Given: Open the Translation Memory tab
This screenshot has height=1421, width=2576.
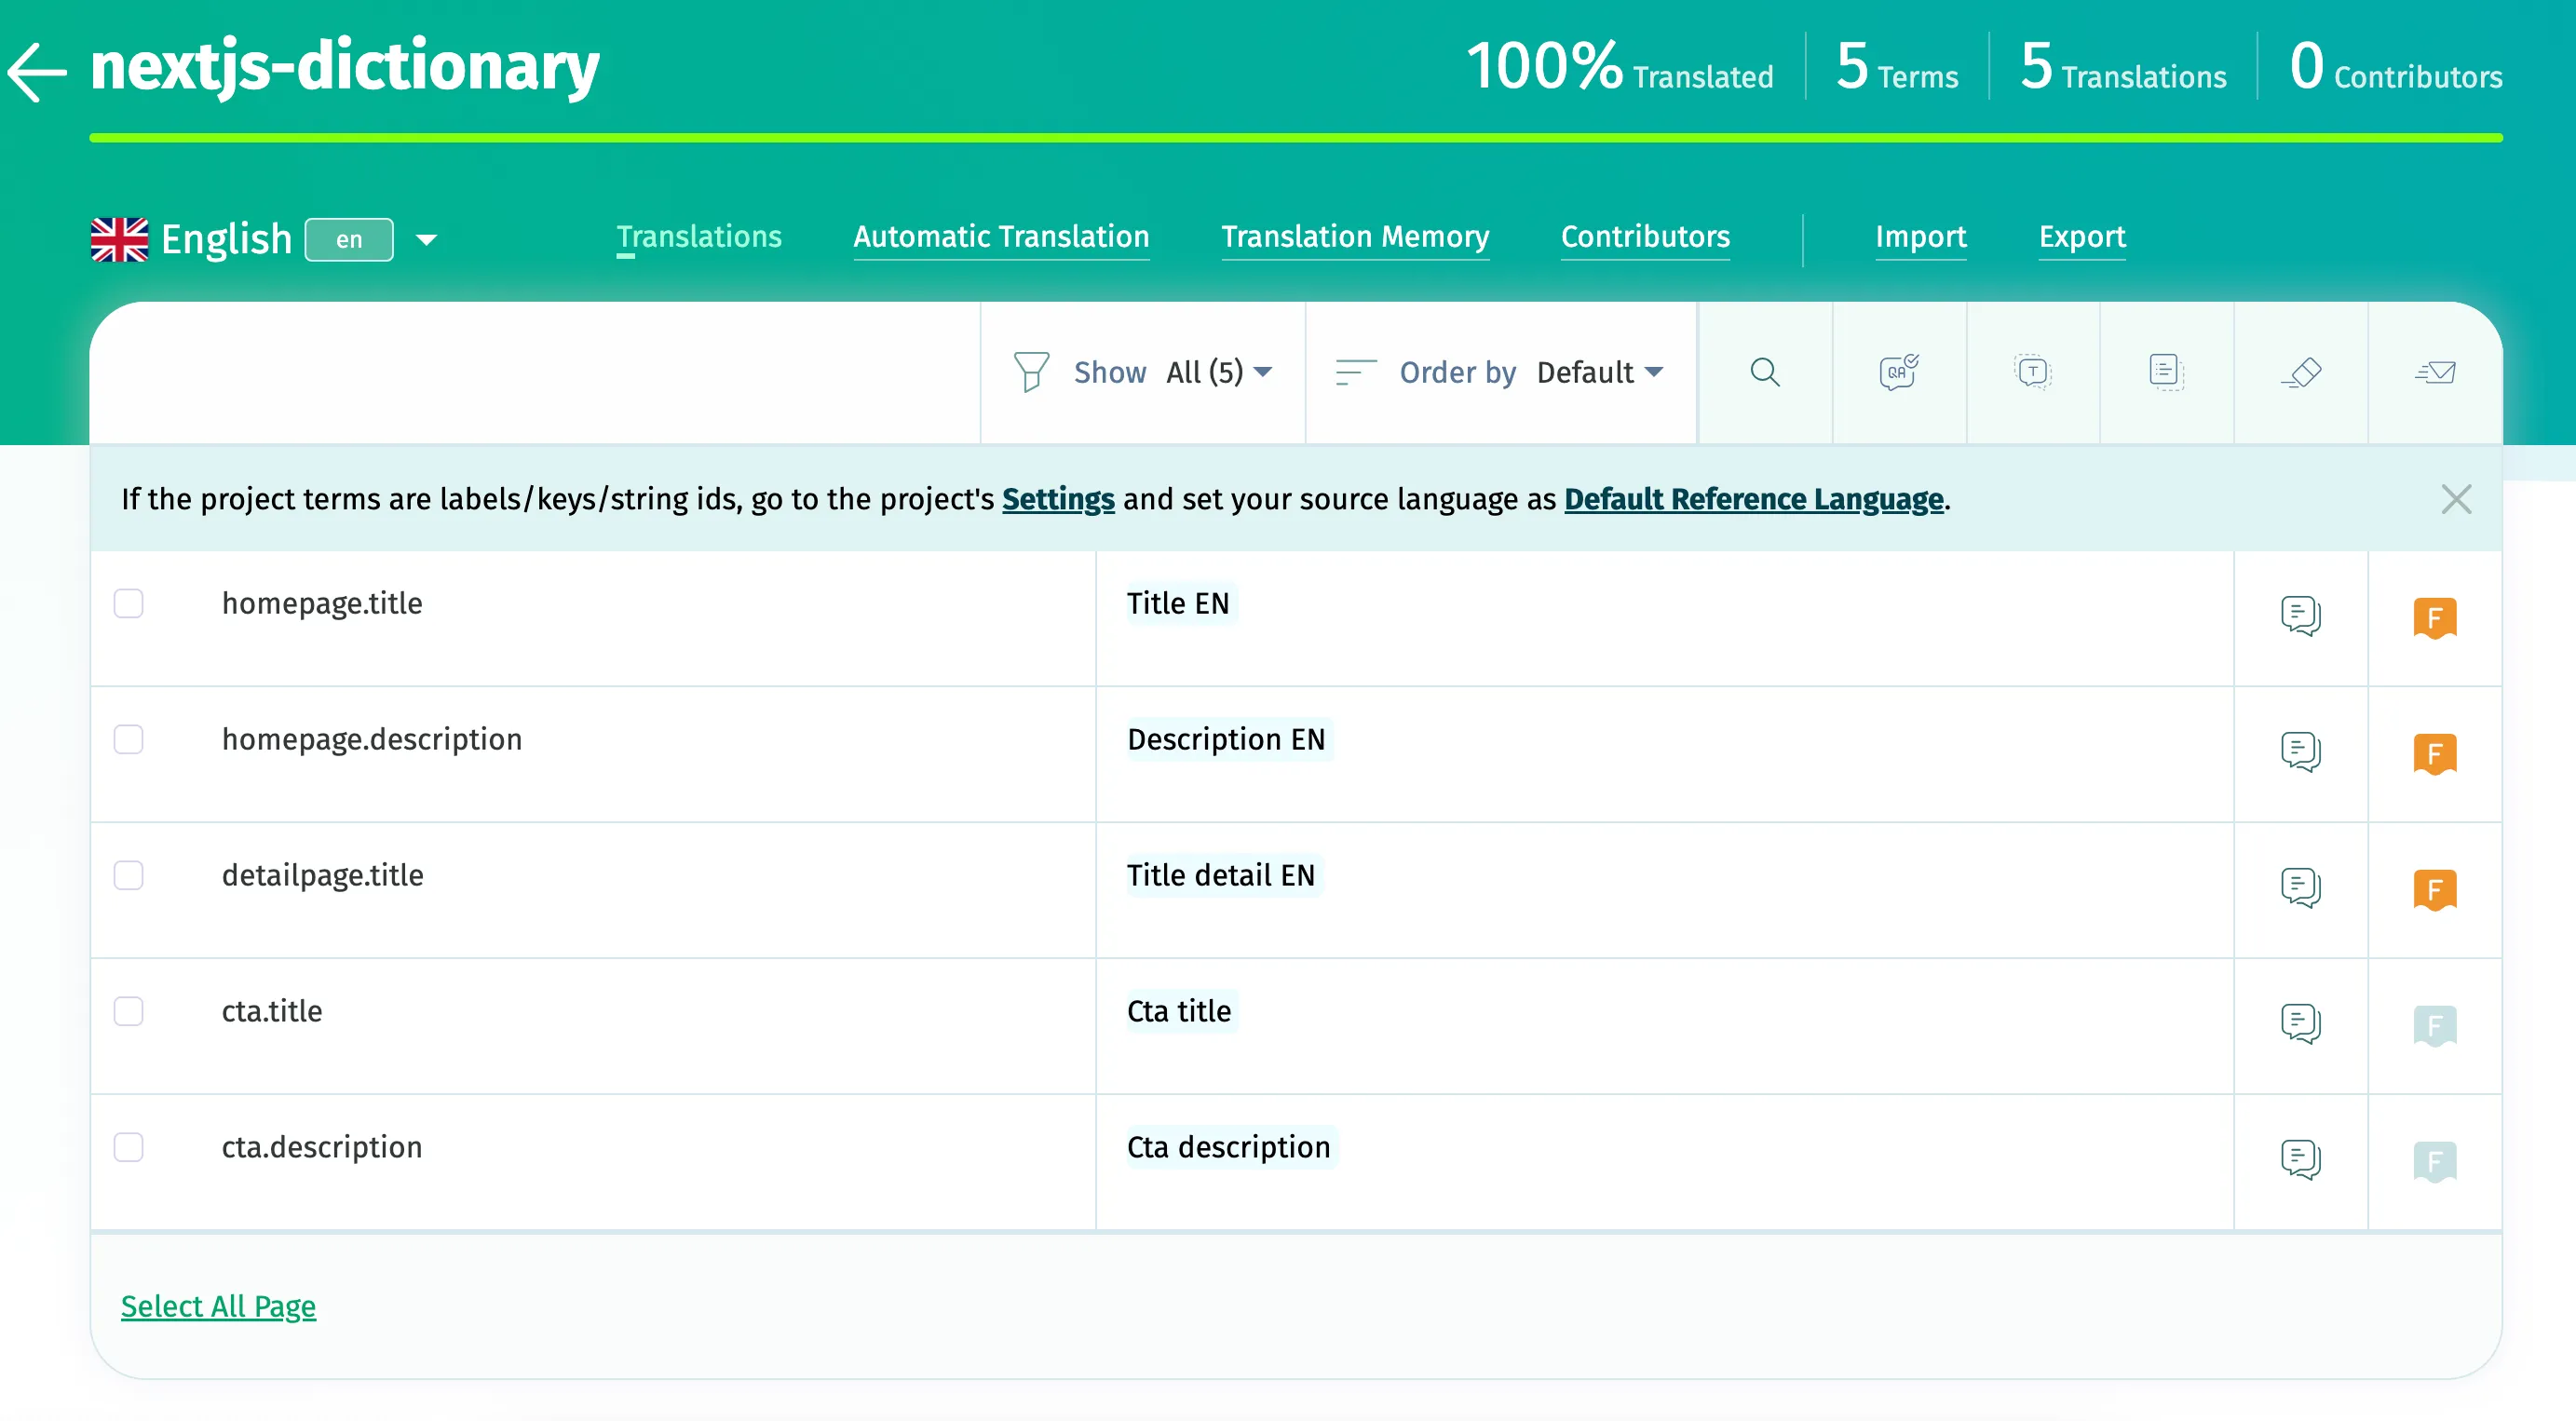Looking at the screenshot, I should click(1355, 237).
